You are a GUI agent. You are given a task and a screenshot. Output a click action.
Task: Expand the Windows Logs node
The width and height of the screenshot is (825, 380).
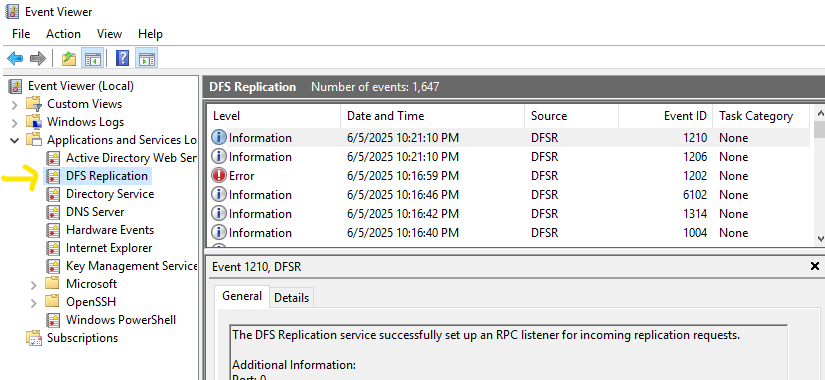15,123
